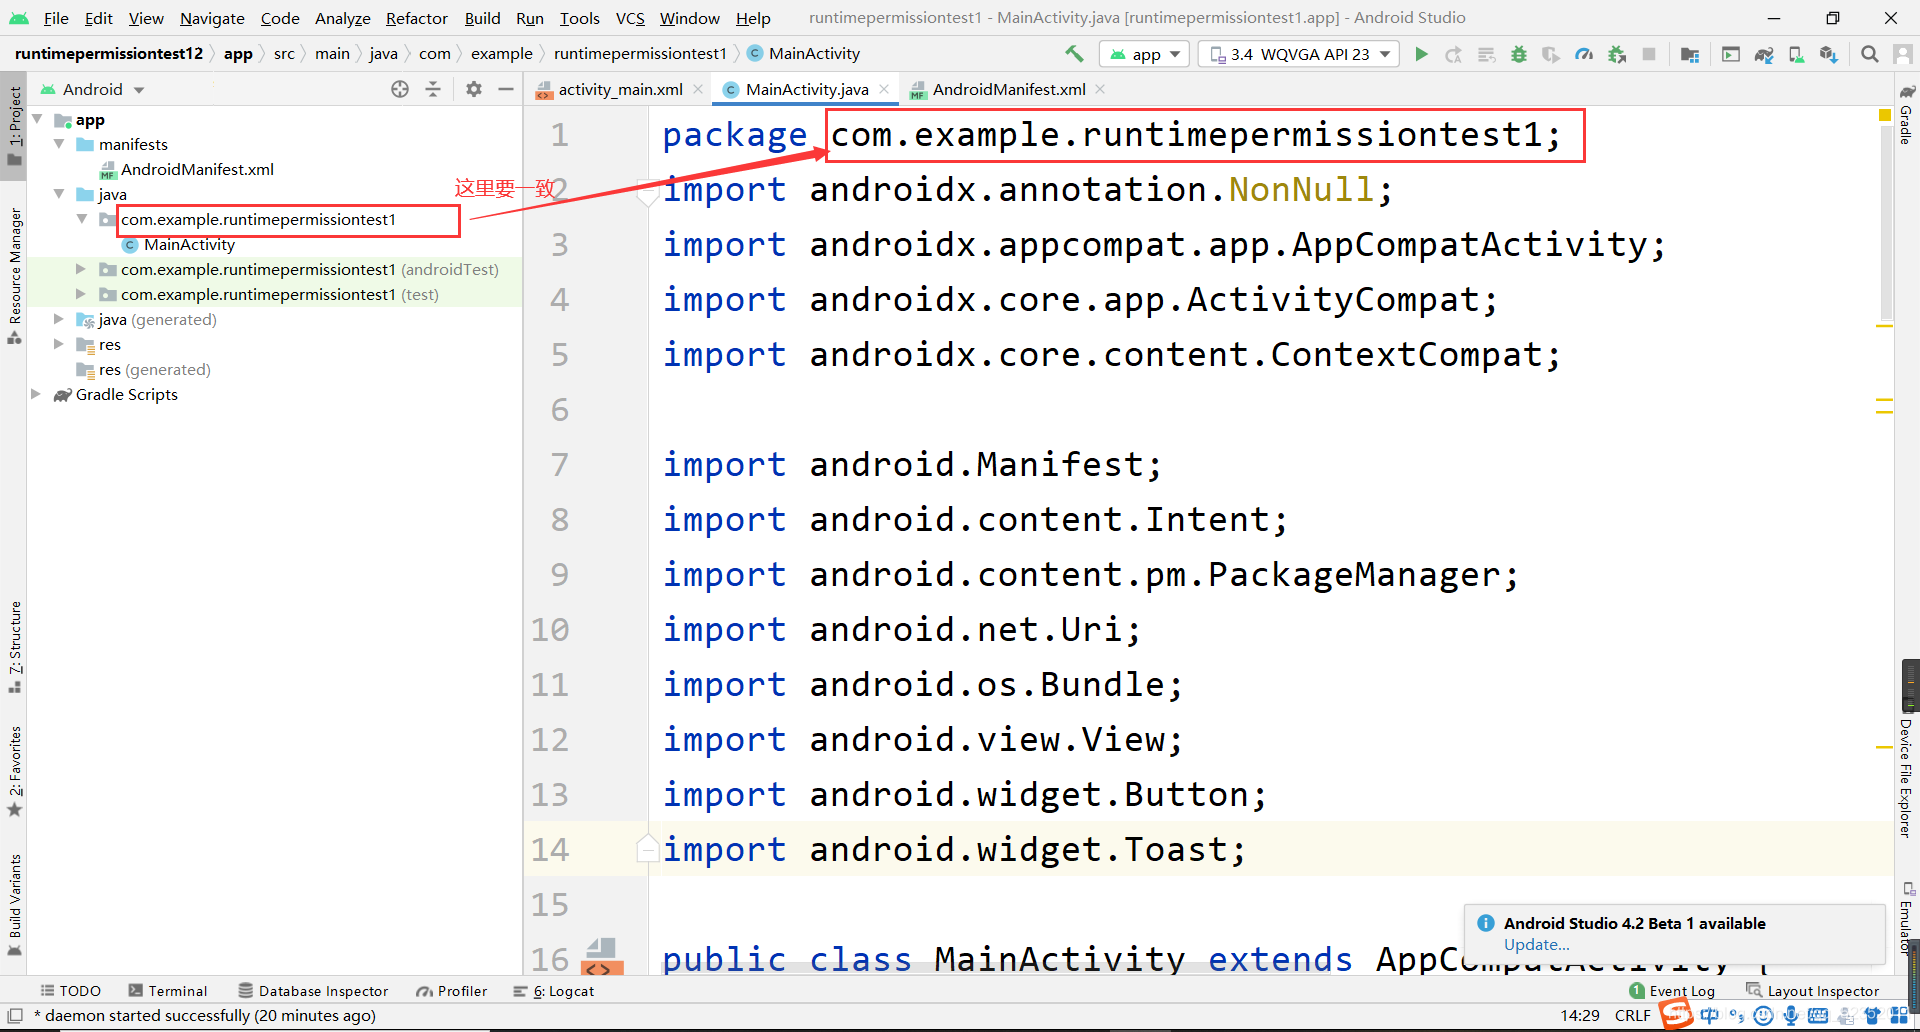Open the File menu

(x=56, y=18)
